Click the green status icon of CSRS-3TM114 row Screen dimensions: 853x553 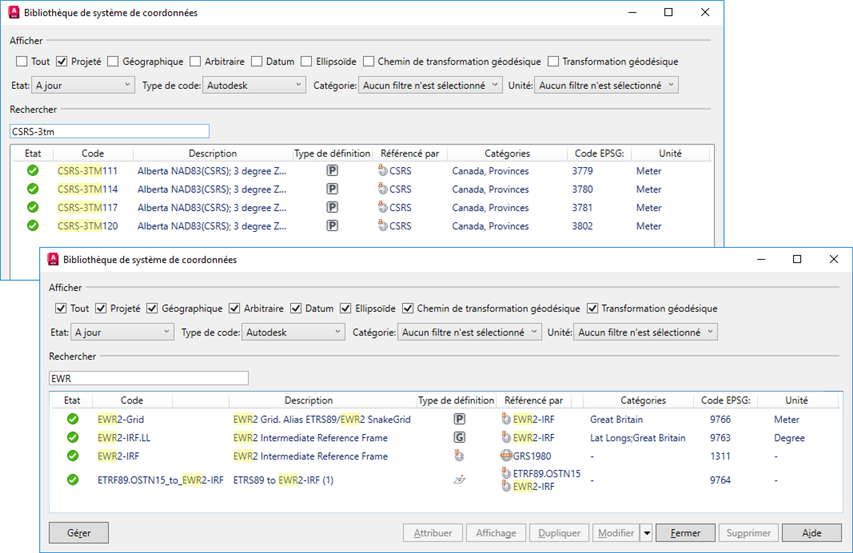[x=33, y=189]
